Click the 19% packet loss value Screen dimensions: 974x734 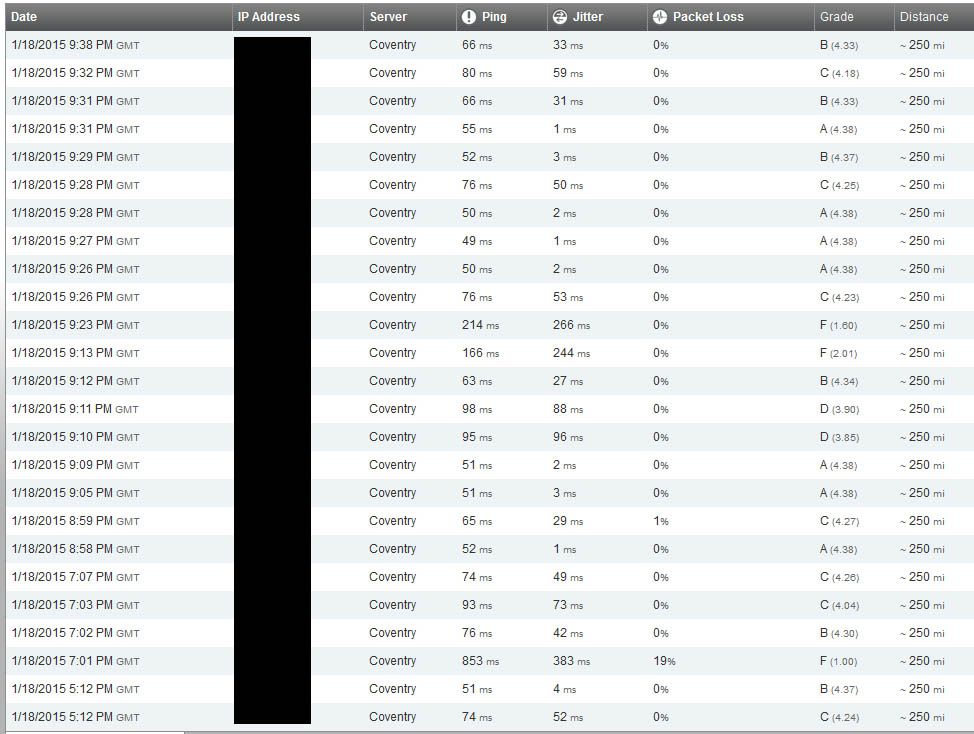(664, 661)
